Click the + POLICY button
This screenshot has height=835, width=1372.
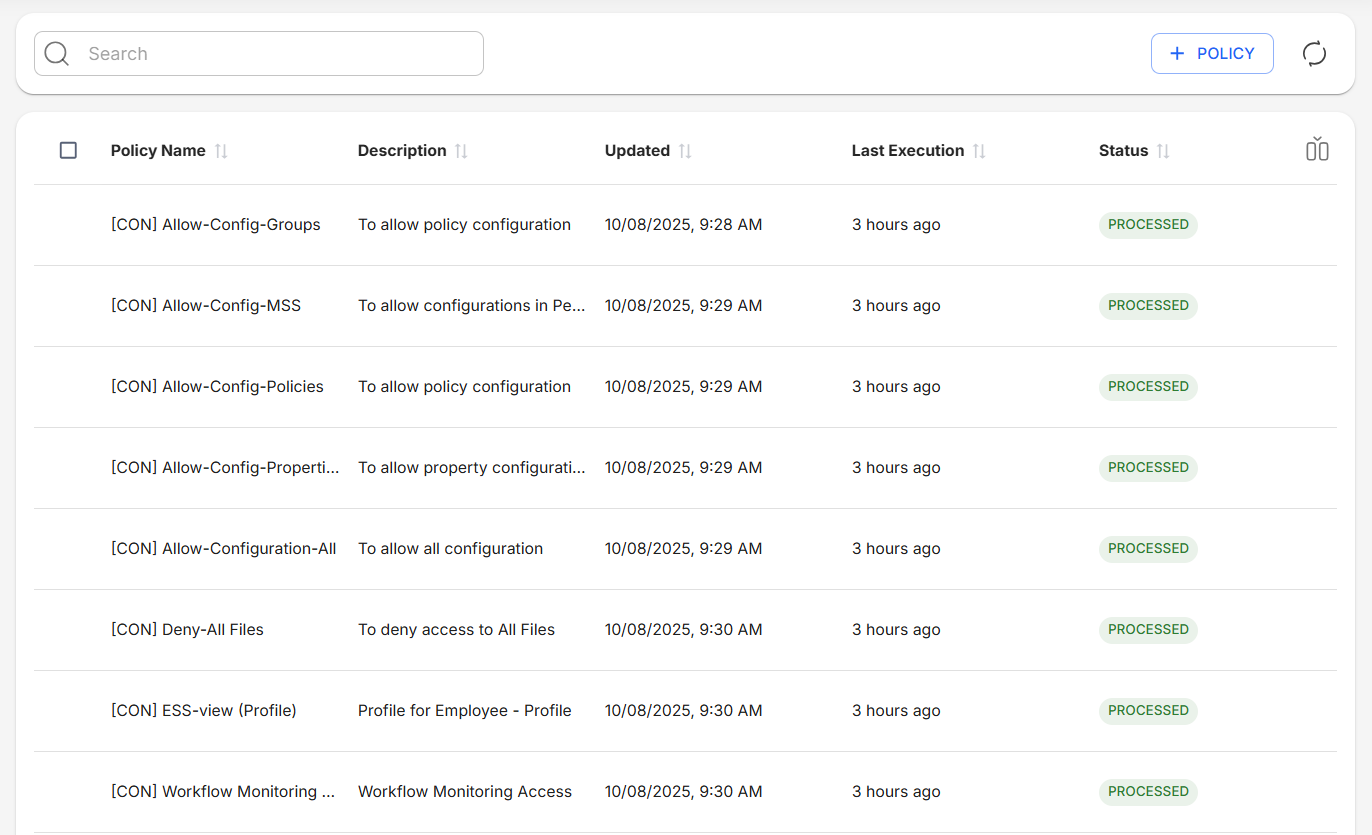tap(1211, 54)
